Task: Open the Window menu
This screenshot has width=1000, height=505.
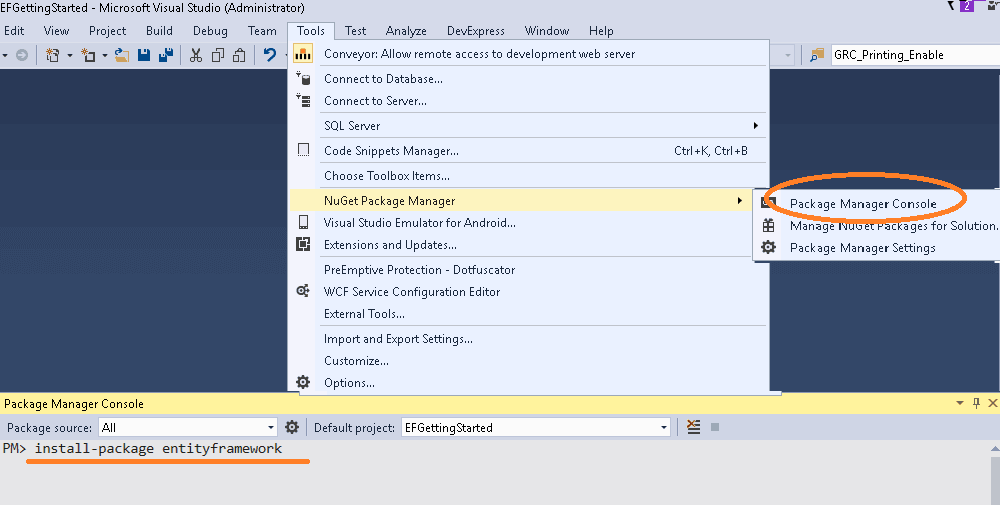Action: (x=547, y=31)
